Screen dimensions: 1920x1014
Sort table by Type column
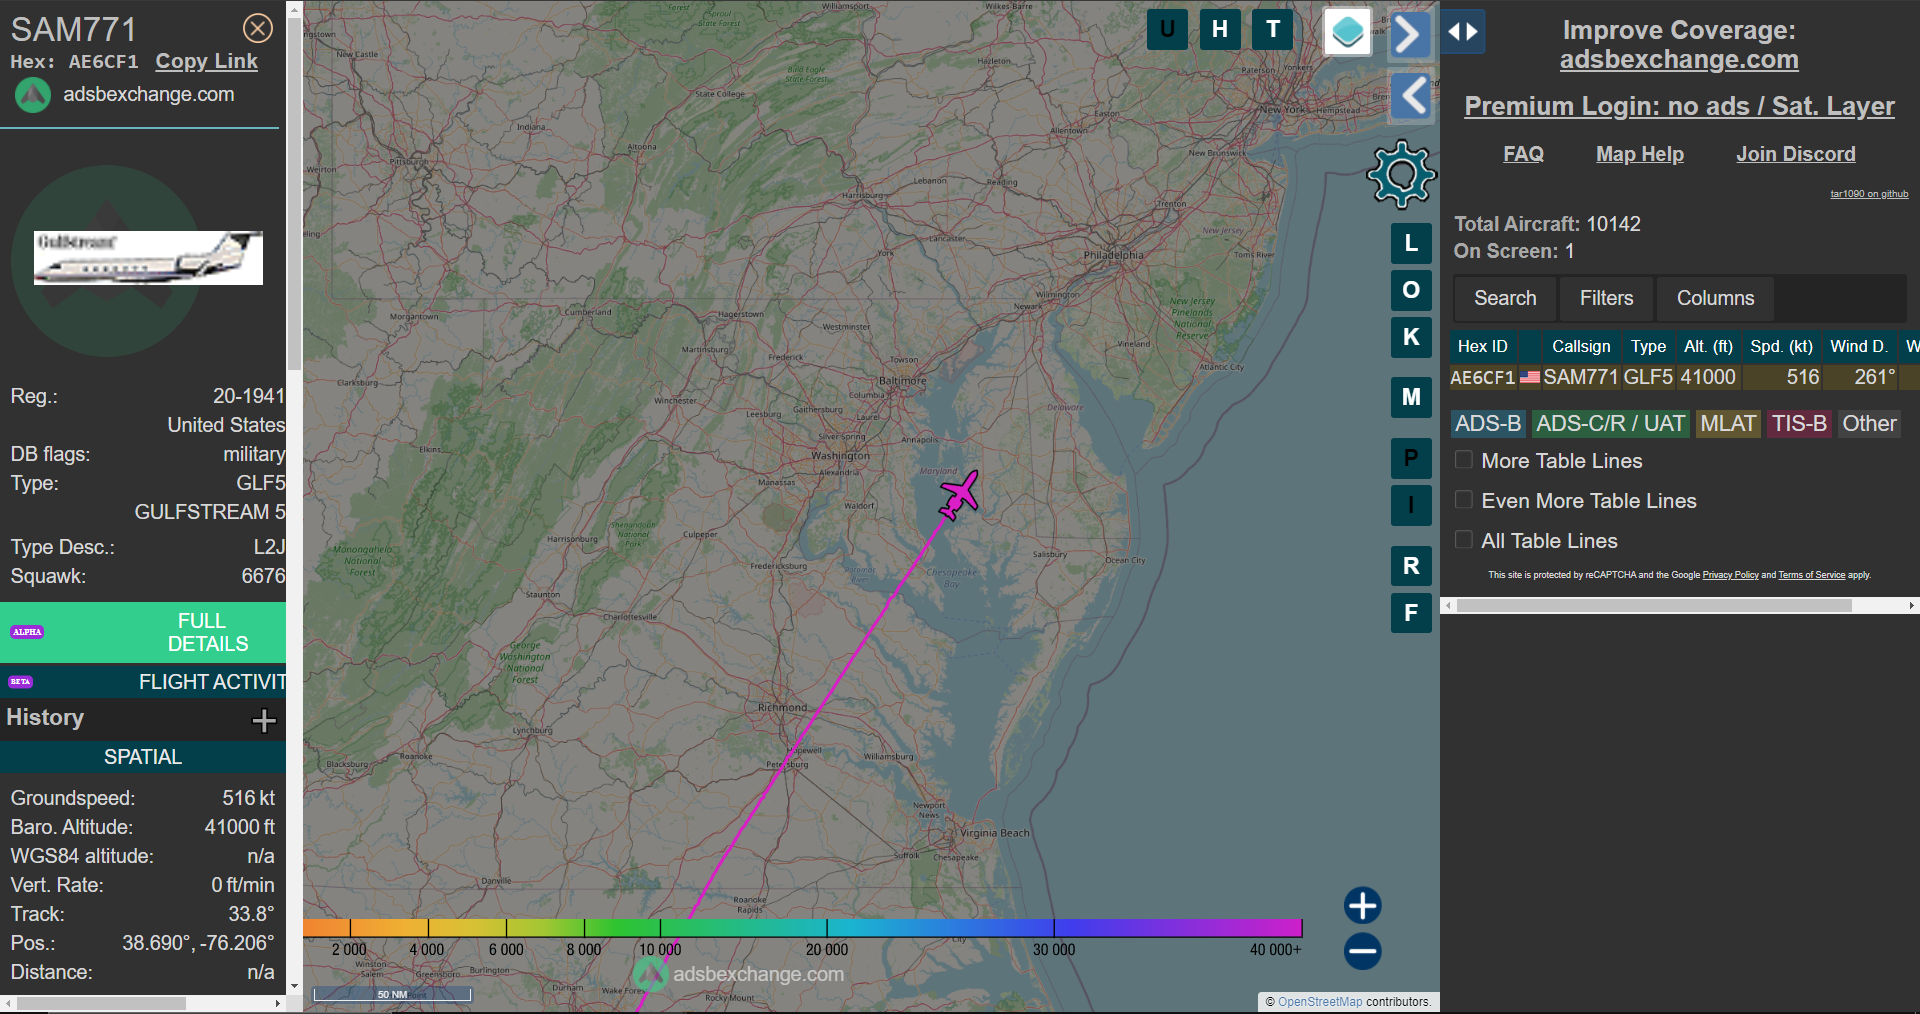[x=1648, y=346]
